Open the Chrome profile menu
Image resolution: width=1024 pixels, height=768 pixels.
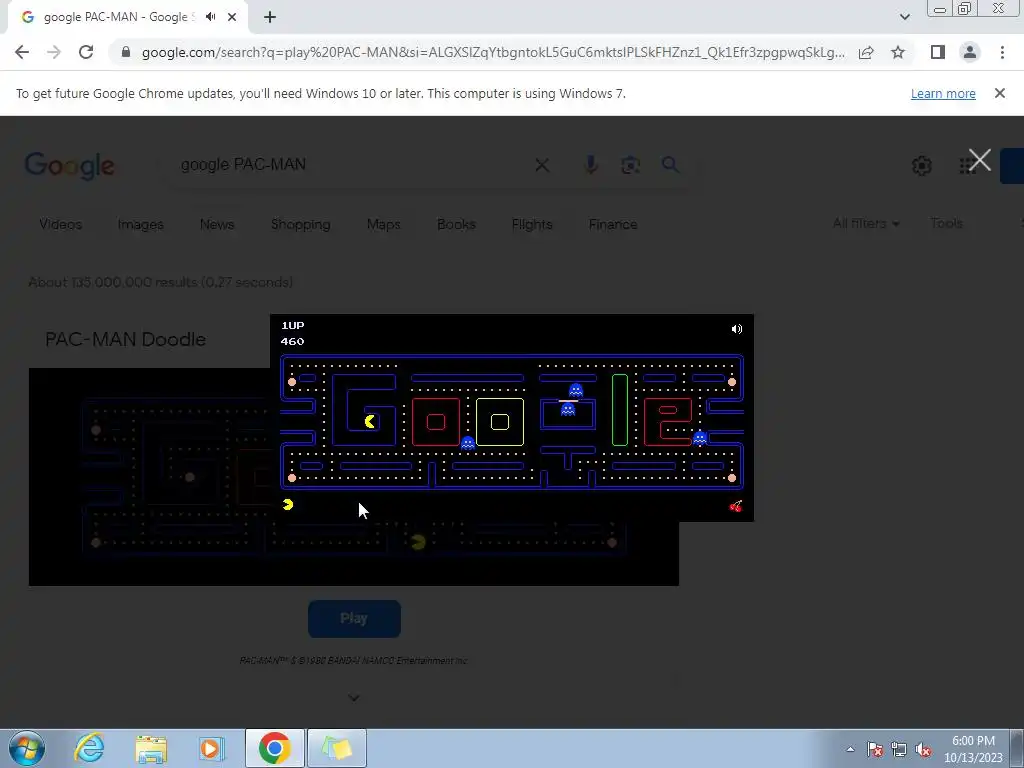[970, 52]
